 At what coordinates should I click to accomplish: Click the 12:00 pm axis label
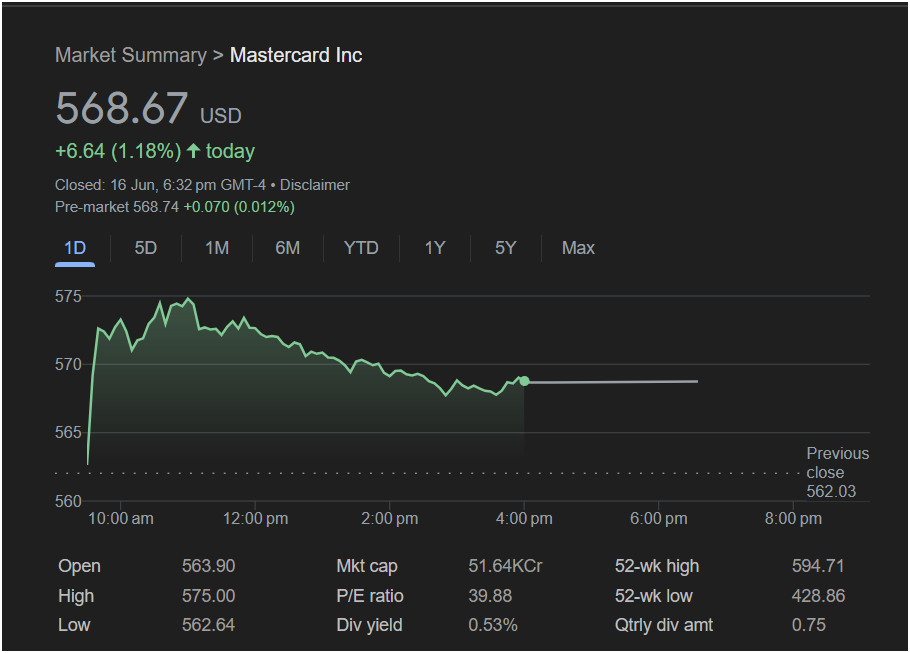coord(255,518)
